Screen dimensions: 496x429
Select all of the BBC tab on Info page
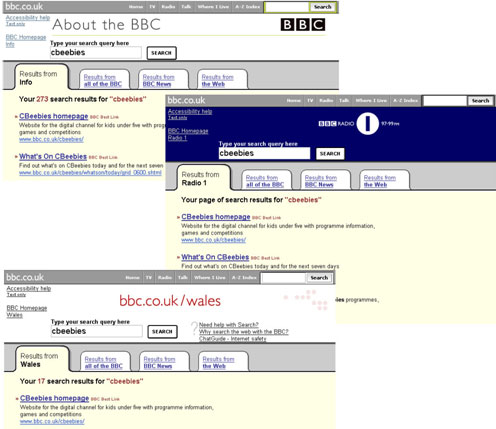104,80
